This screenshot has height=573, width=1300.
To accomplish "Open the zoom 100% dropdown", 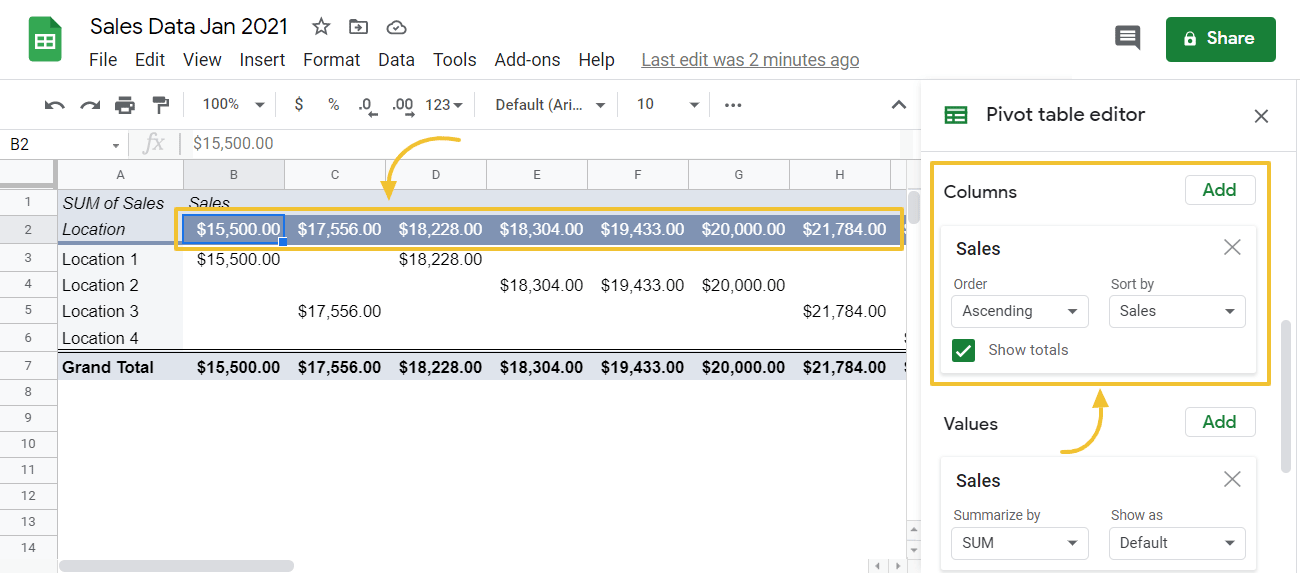I will [x=233, y=105].
